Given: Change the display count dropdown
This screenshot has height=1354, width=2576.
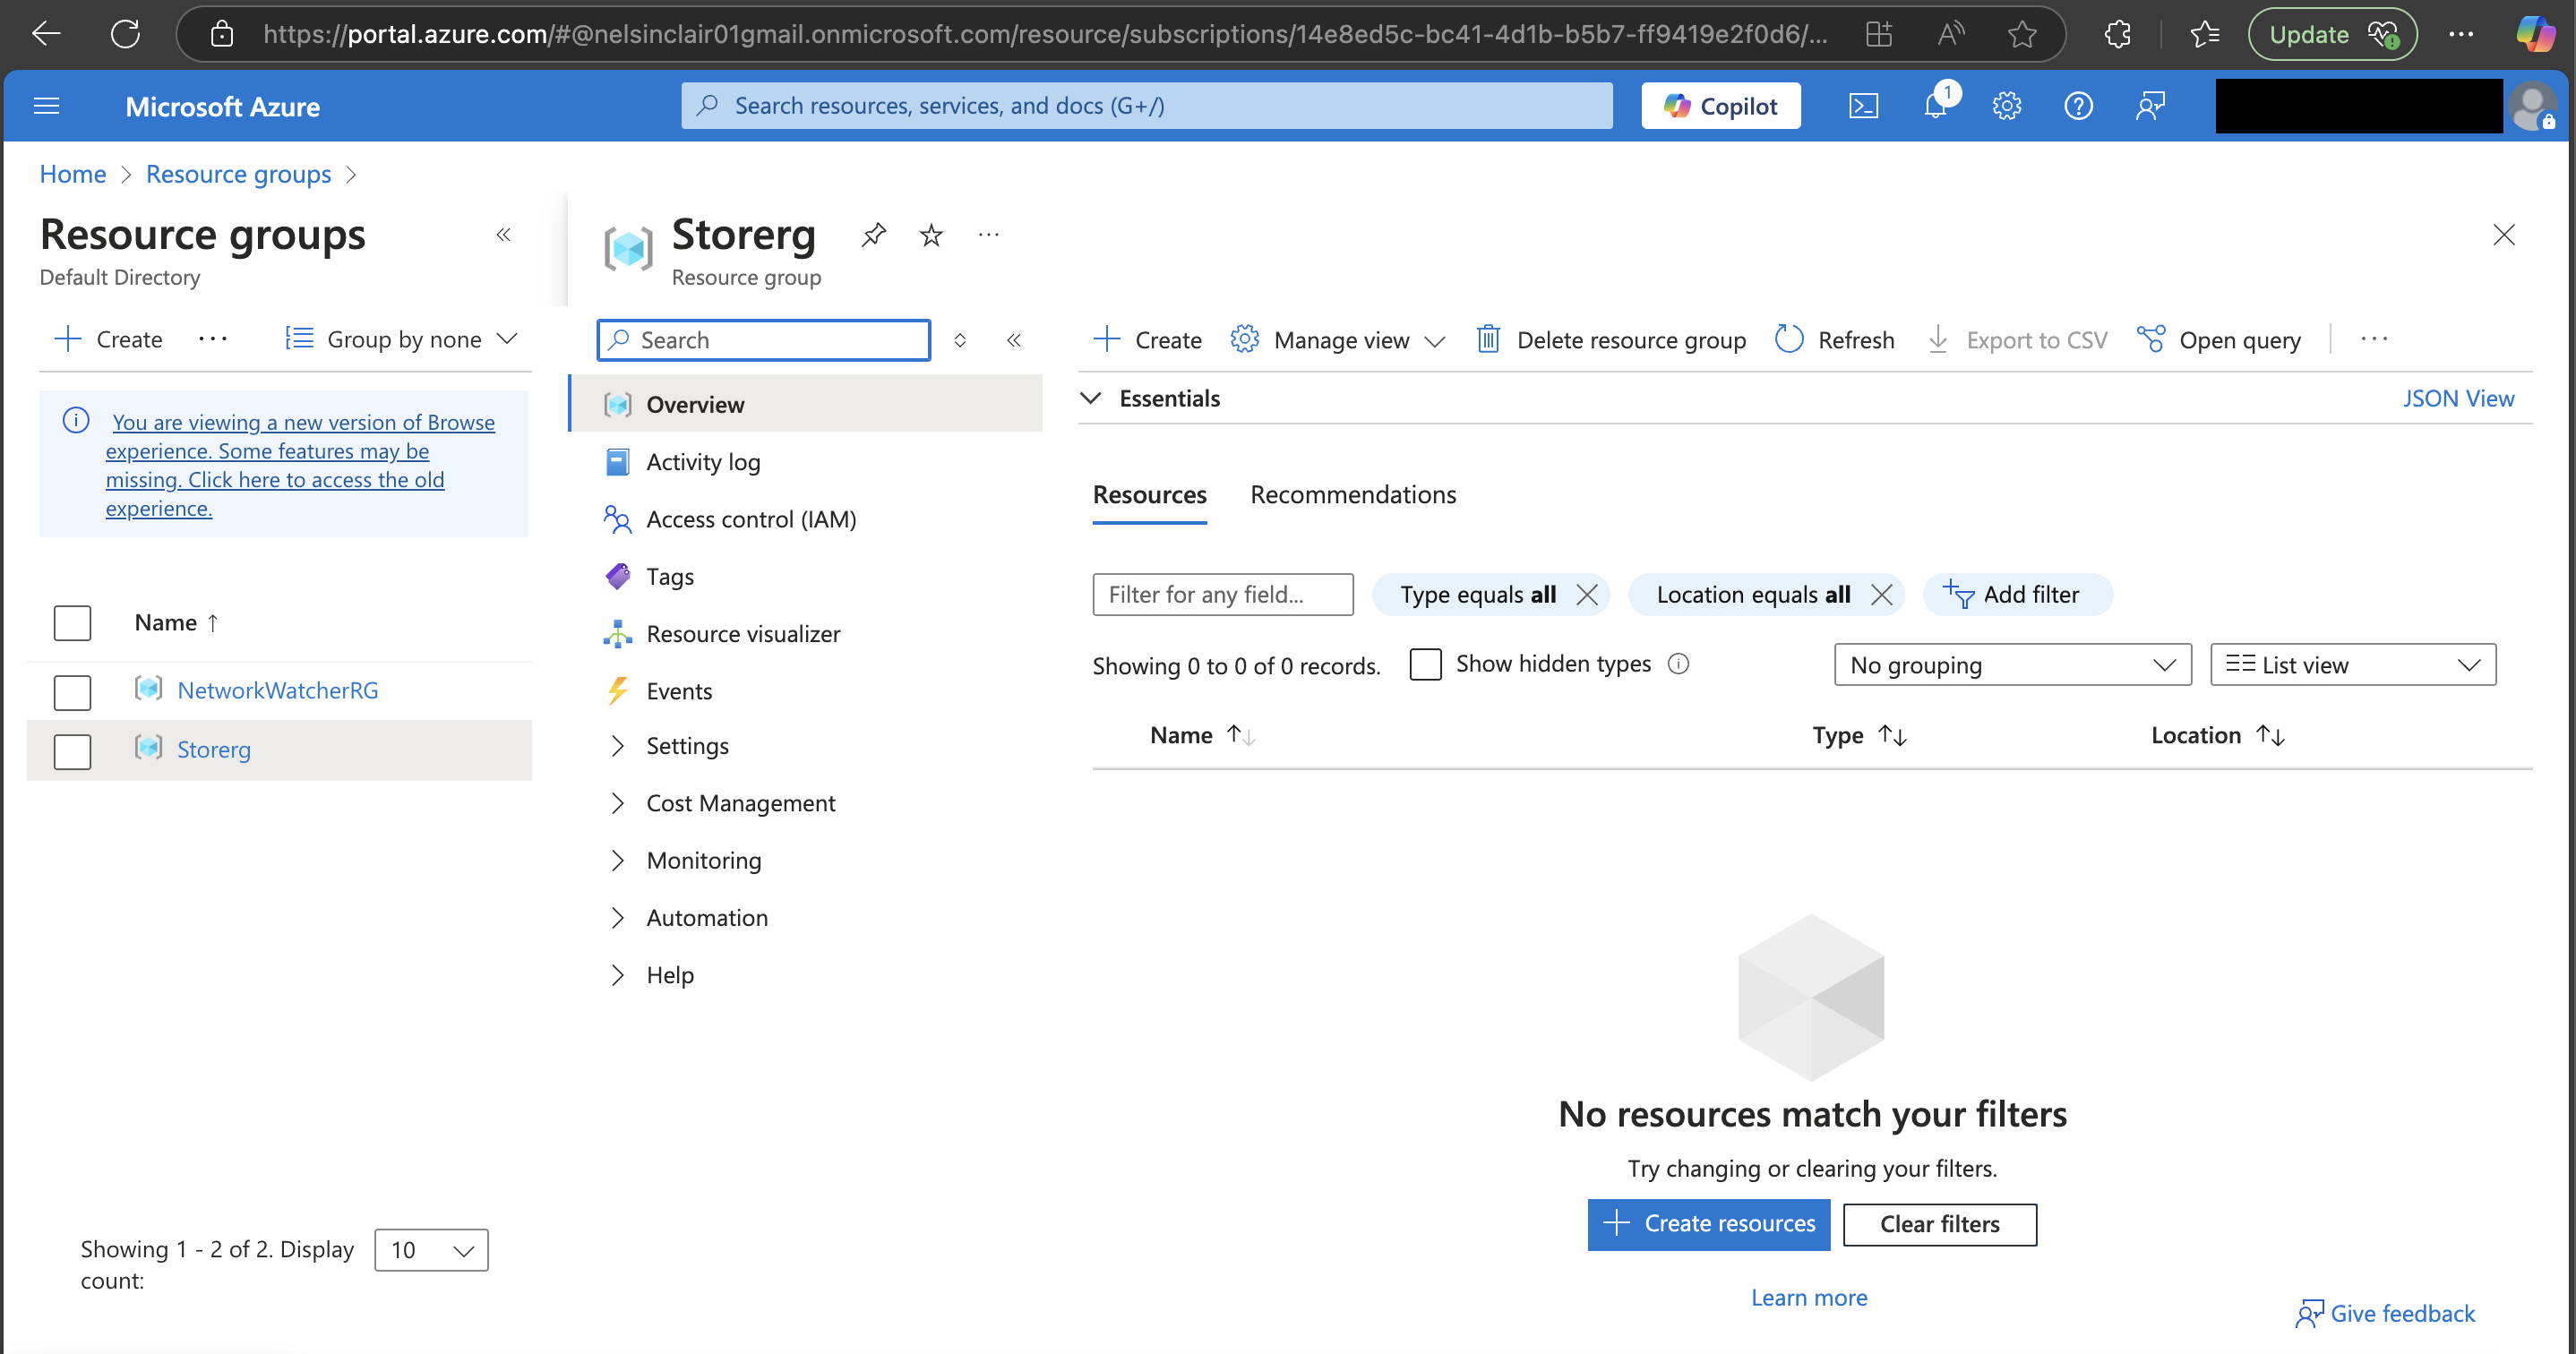Looking at the screenshot, I should pos(431,1250).
